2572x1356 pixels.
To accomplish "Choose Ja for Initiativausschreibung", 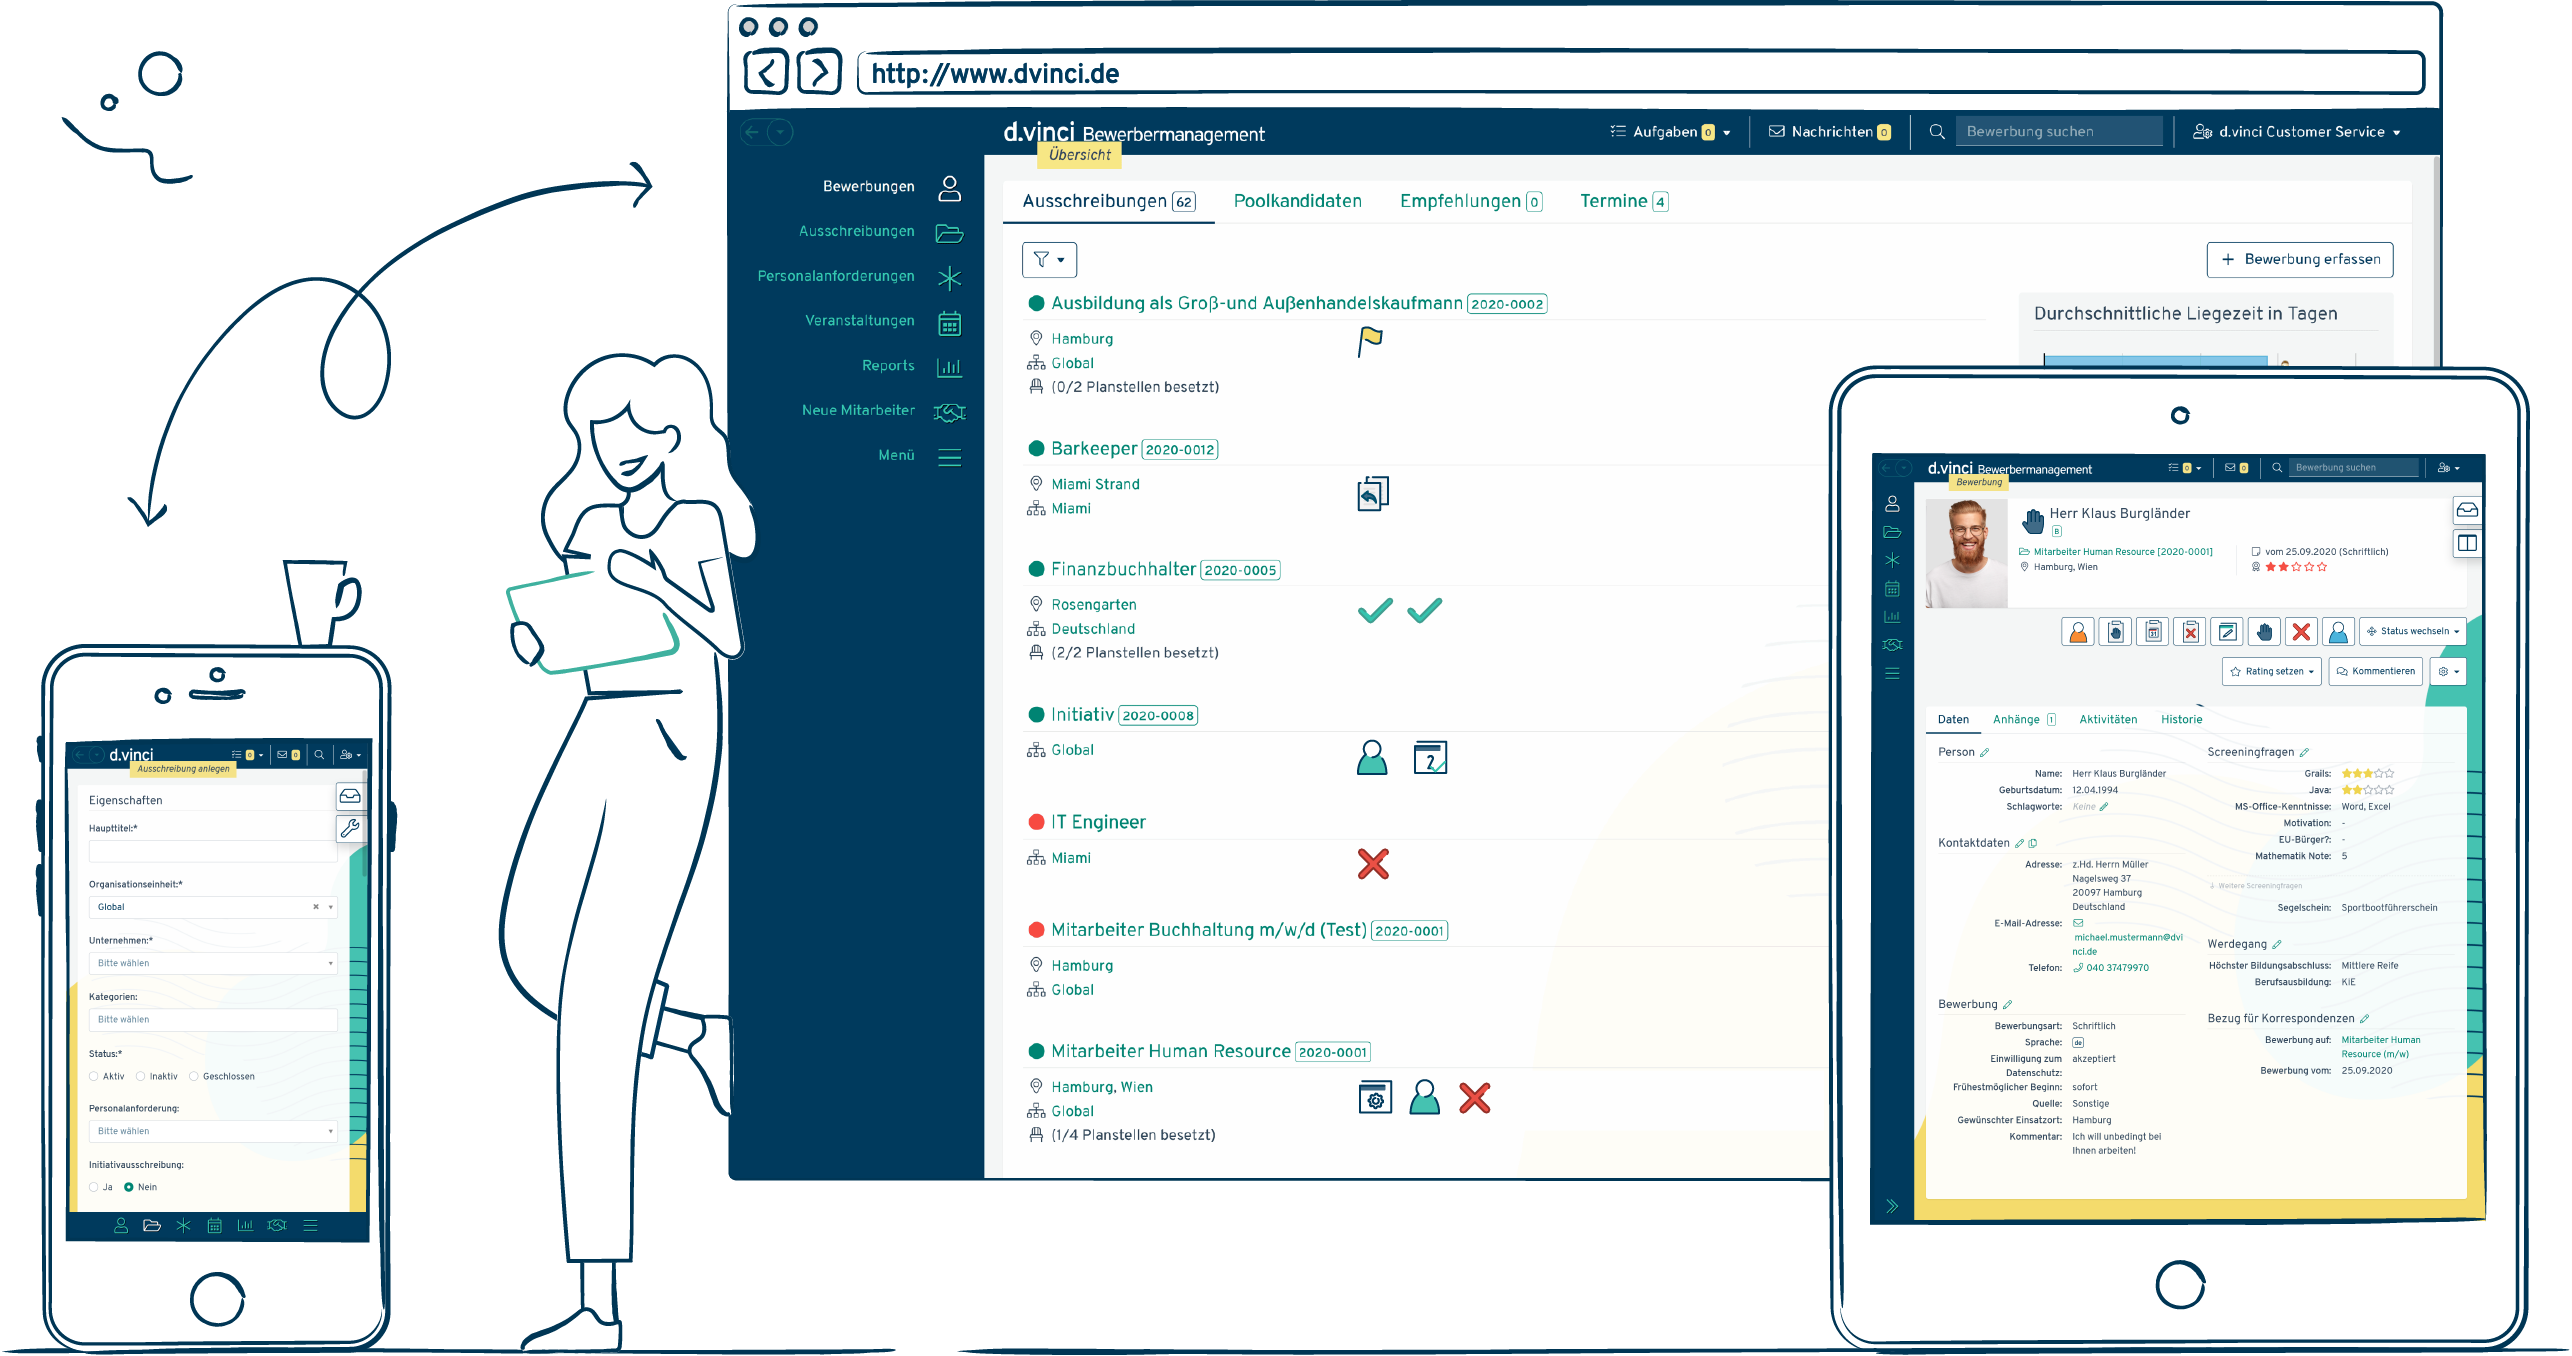I will click(94, 1188).
